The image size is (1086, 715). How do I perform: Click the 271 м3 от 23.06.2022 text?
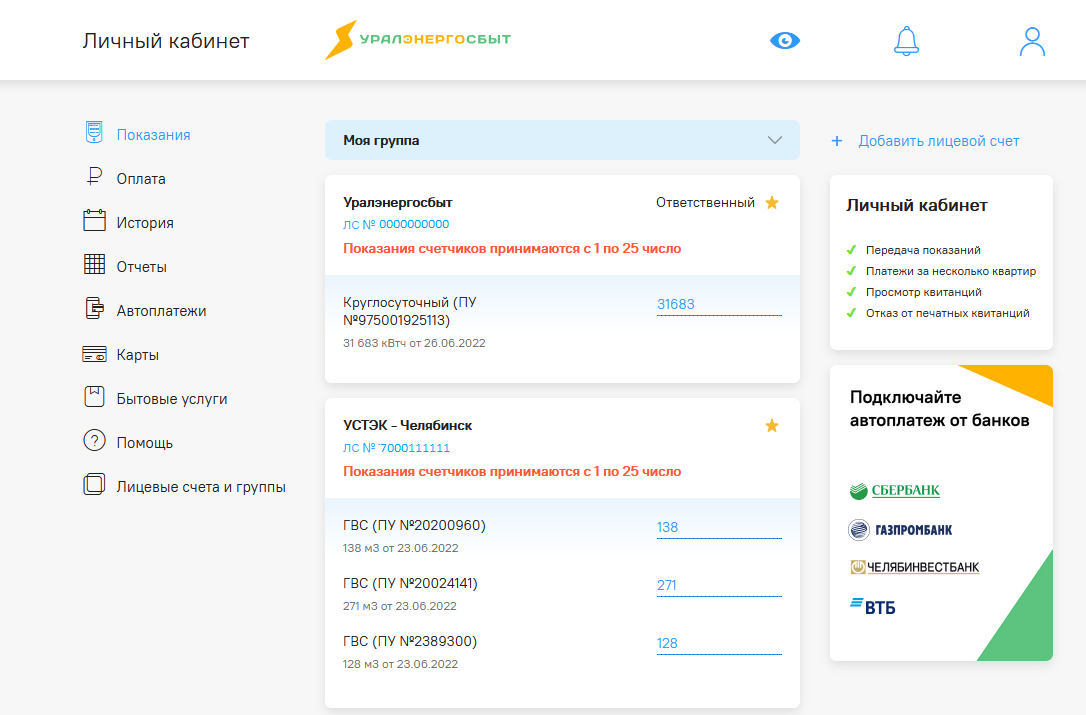click(x=400, y=606)
